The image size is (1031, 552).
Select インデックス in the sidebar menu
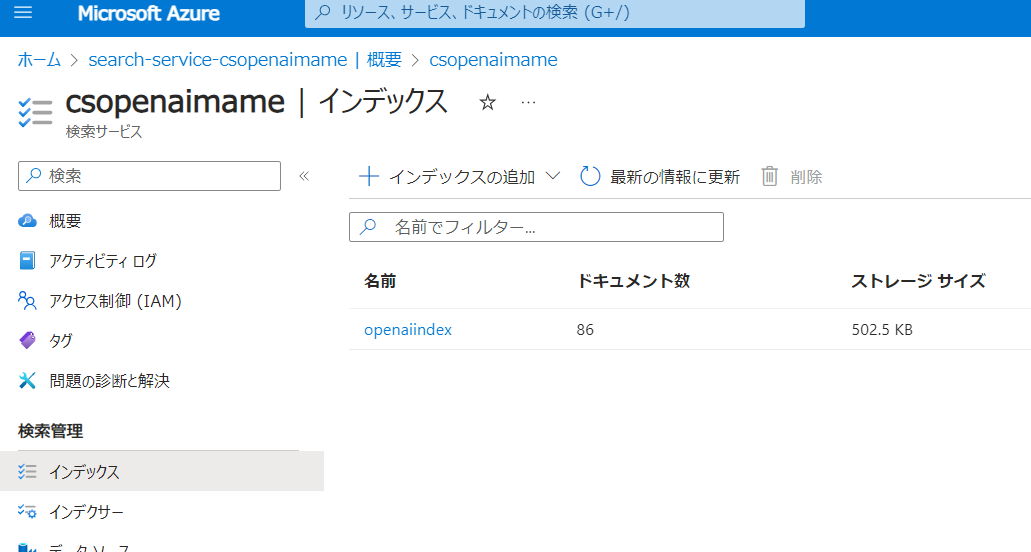[x=84, y=471]
